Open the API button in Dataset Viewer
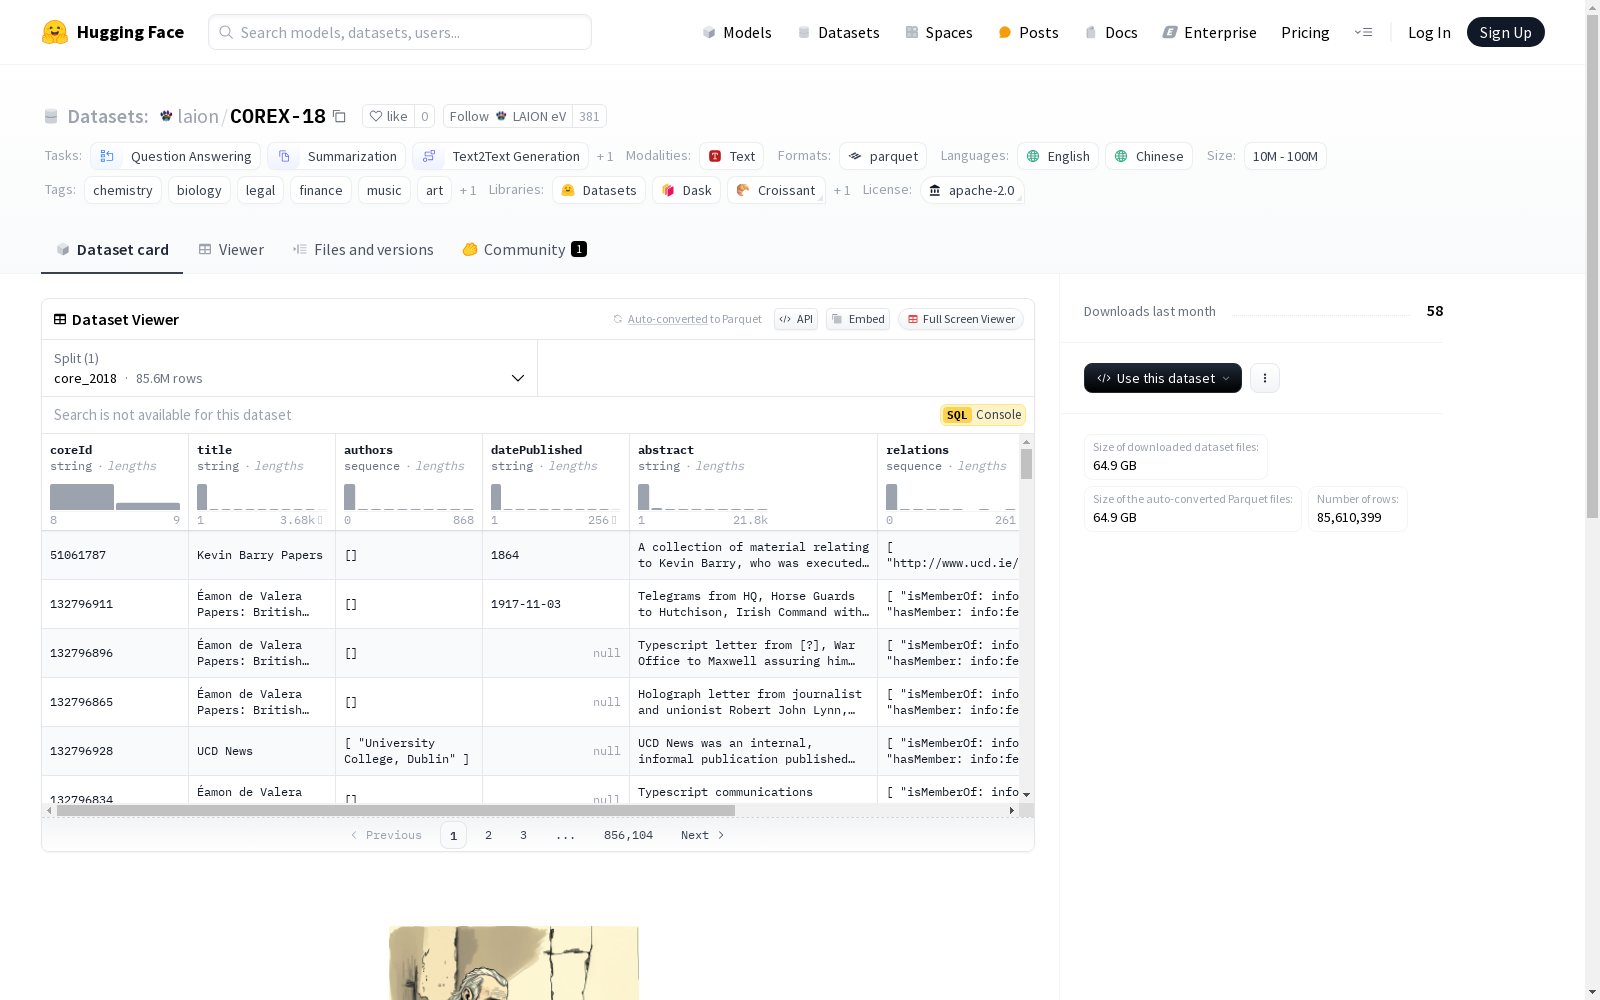 [x=796, y=319]
